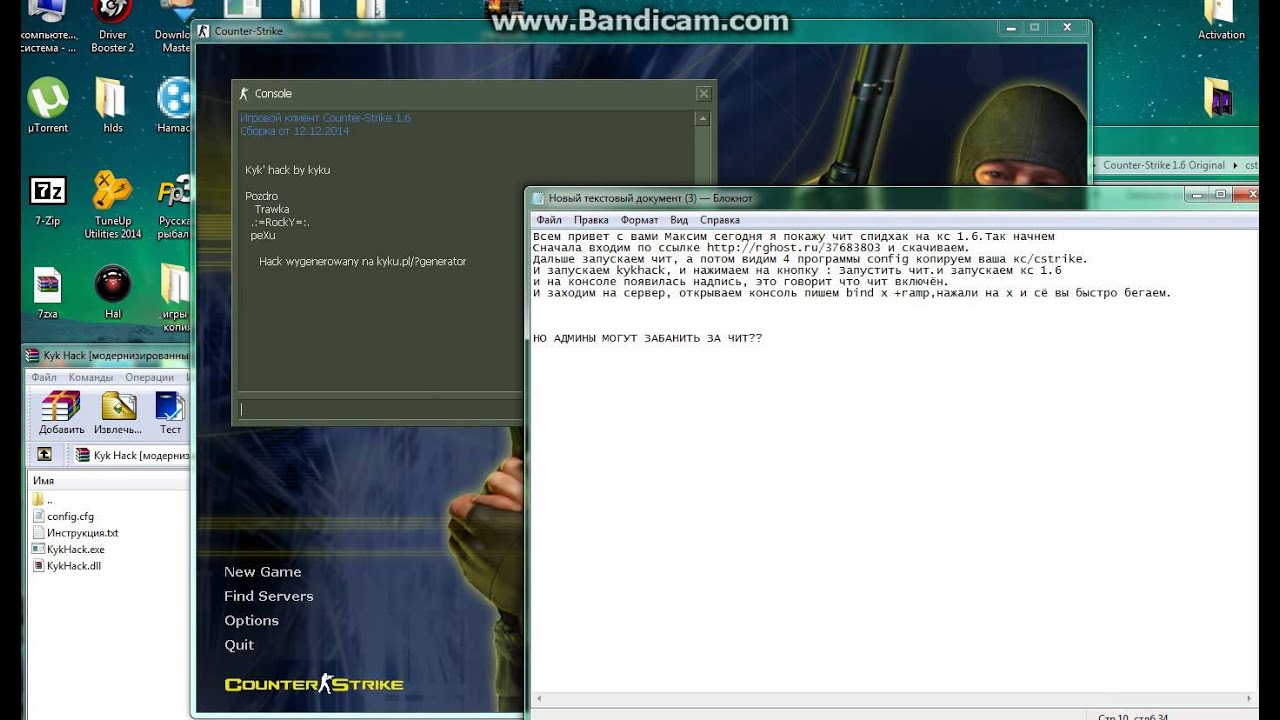Maximize the Notepad window
This screenshot has width=1280, height=720.
(x=1220, y=196)
